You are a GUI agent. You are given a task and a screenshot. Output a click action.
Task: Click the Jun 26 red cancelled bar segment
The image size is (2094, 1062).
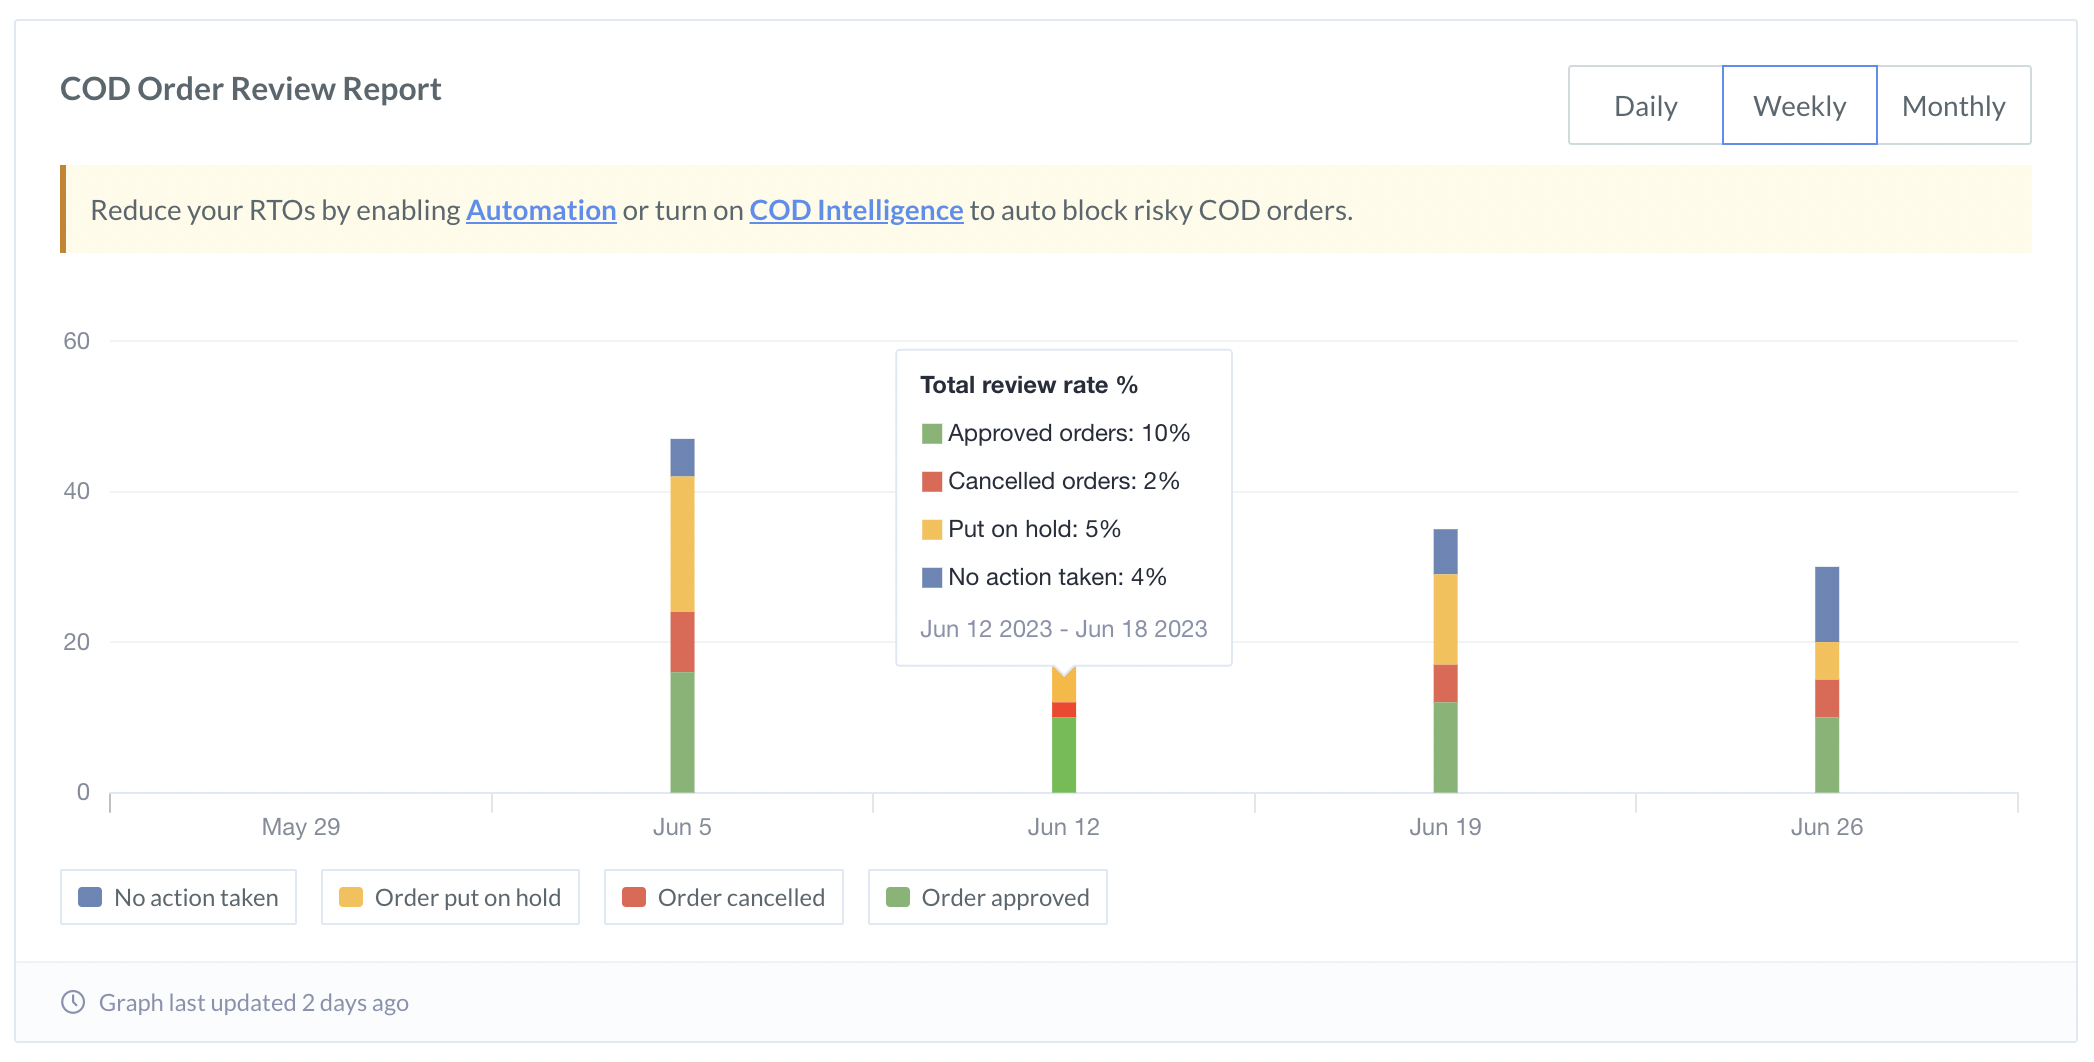(x=1827, y=698)
